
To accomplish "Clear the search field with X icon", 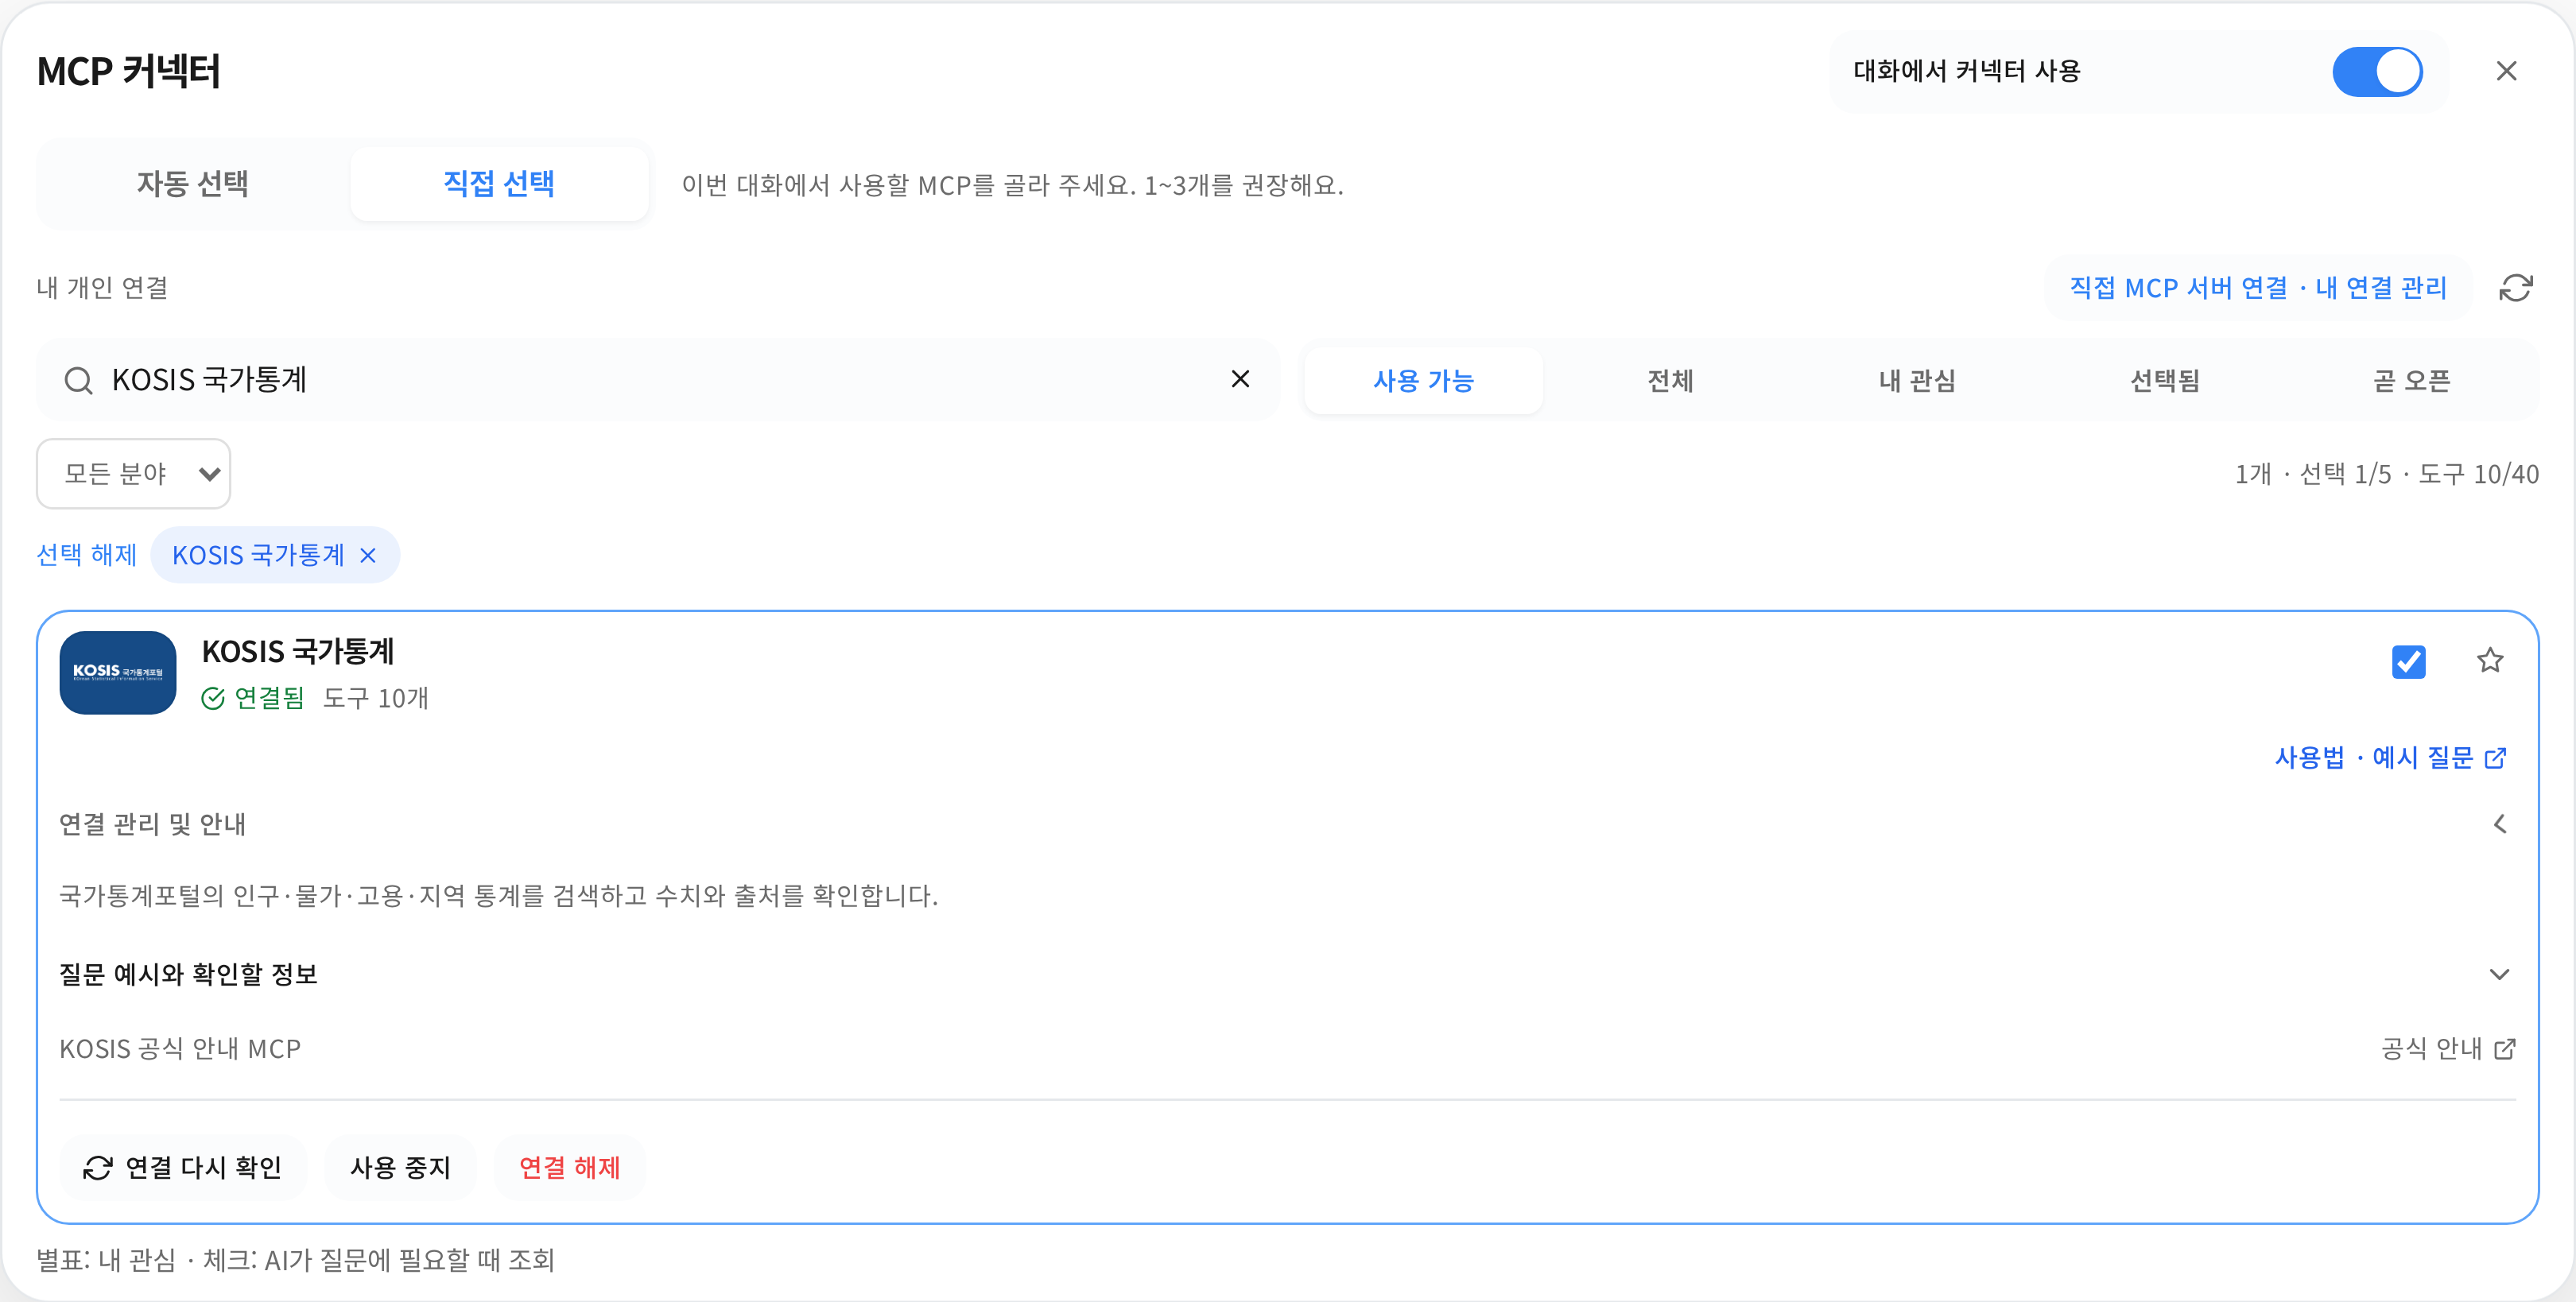I will [1240, 379].
